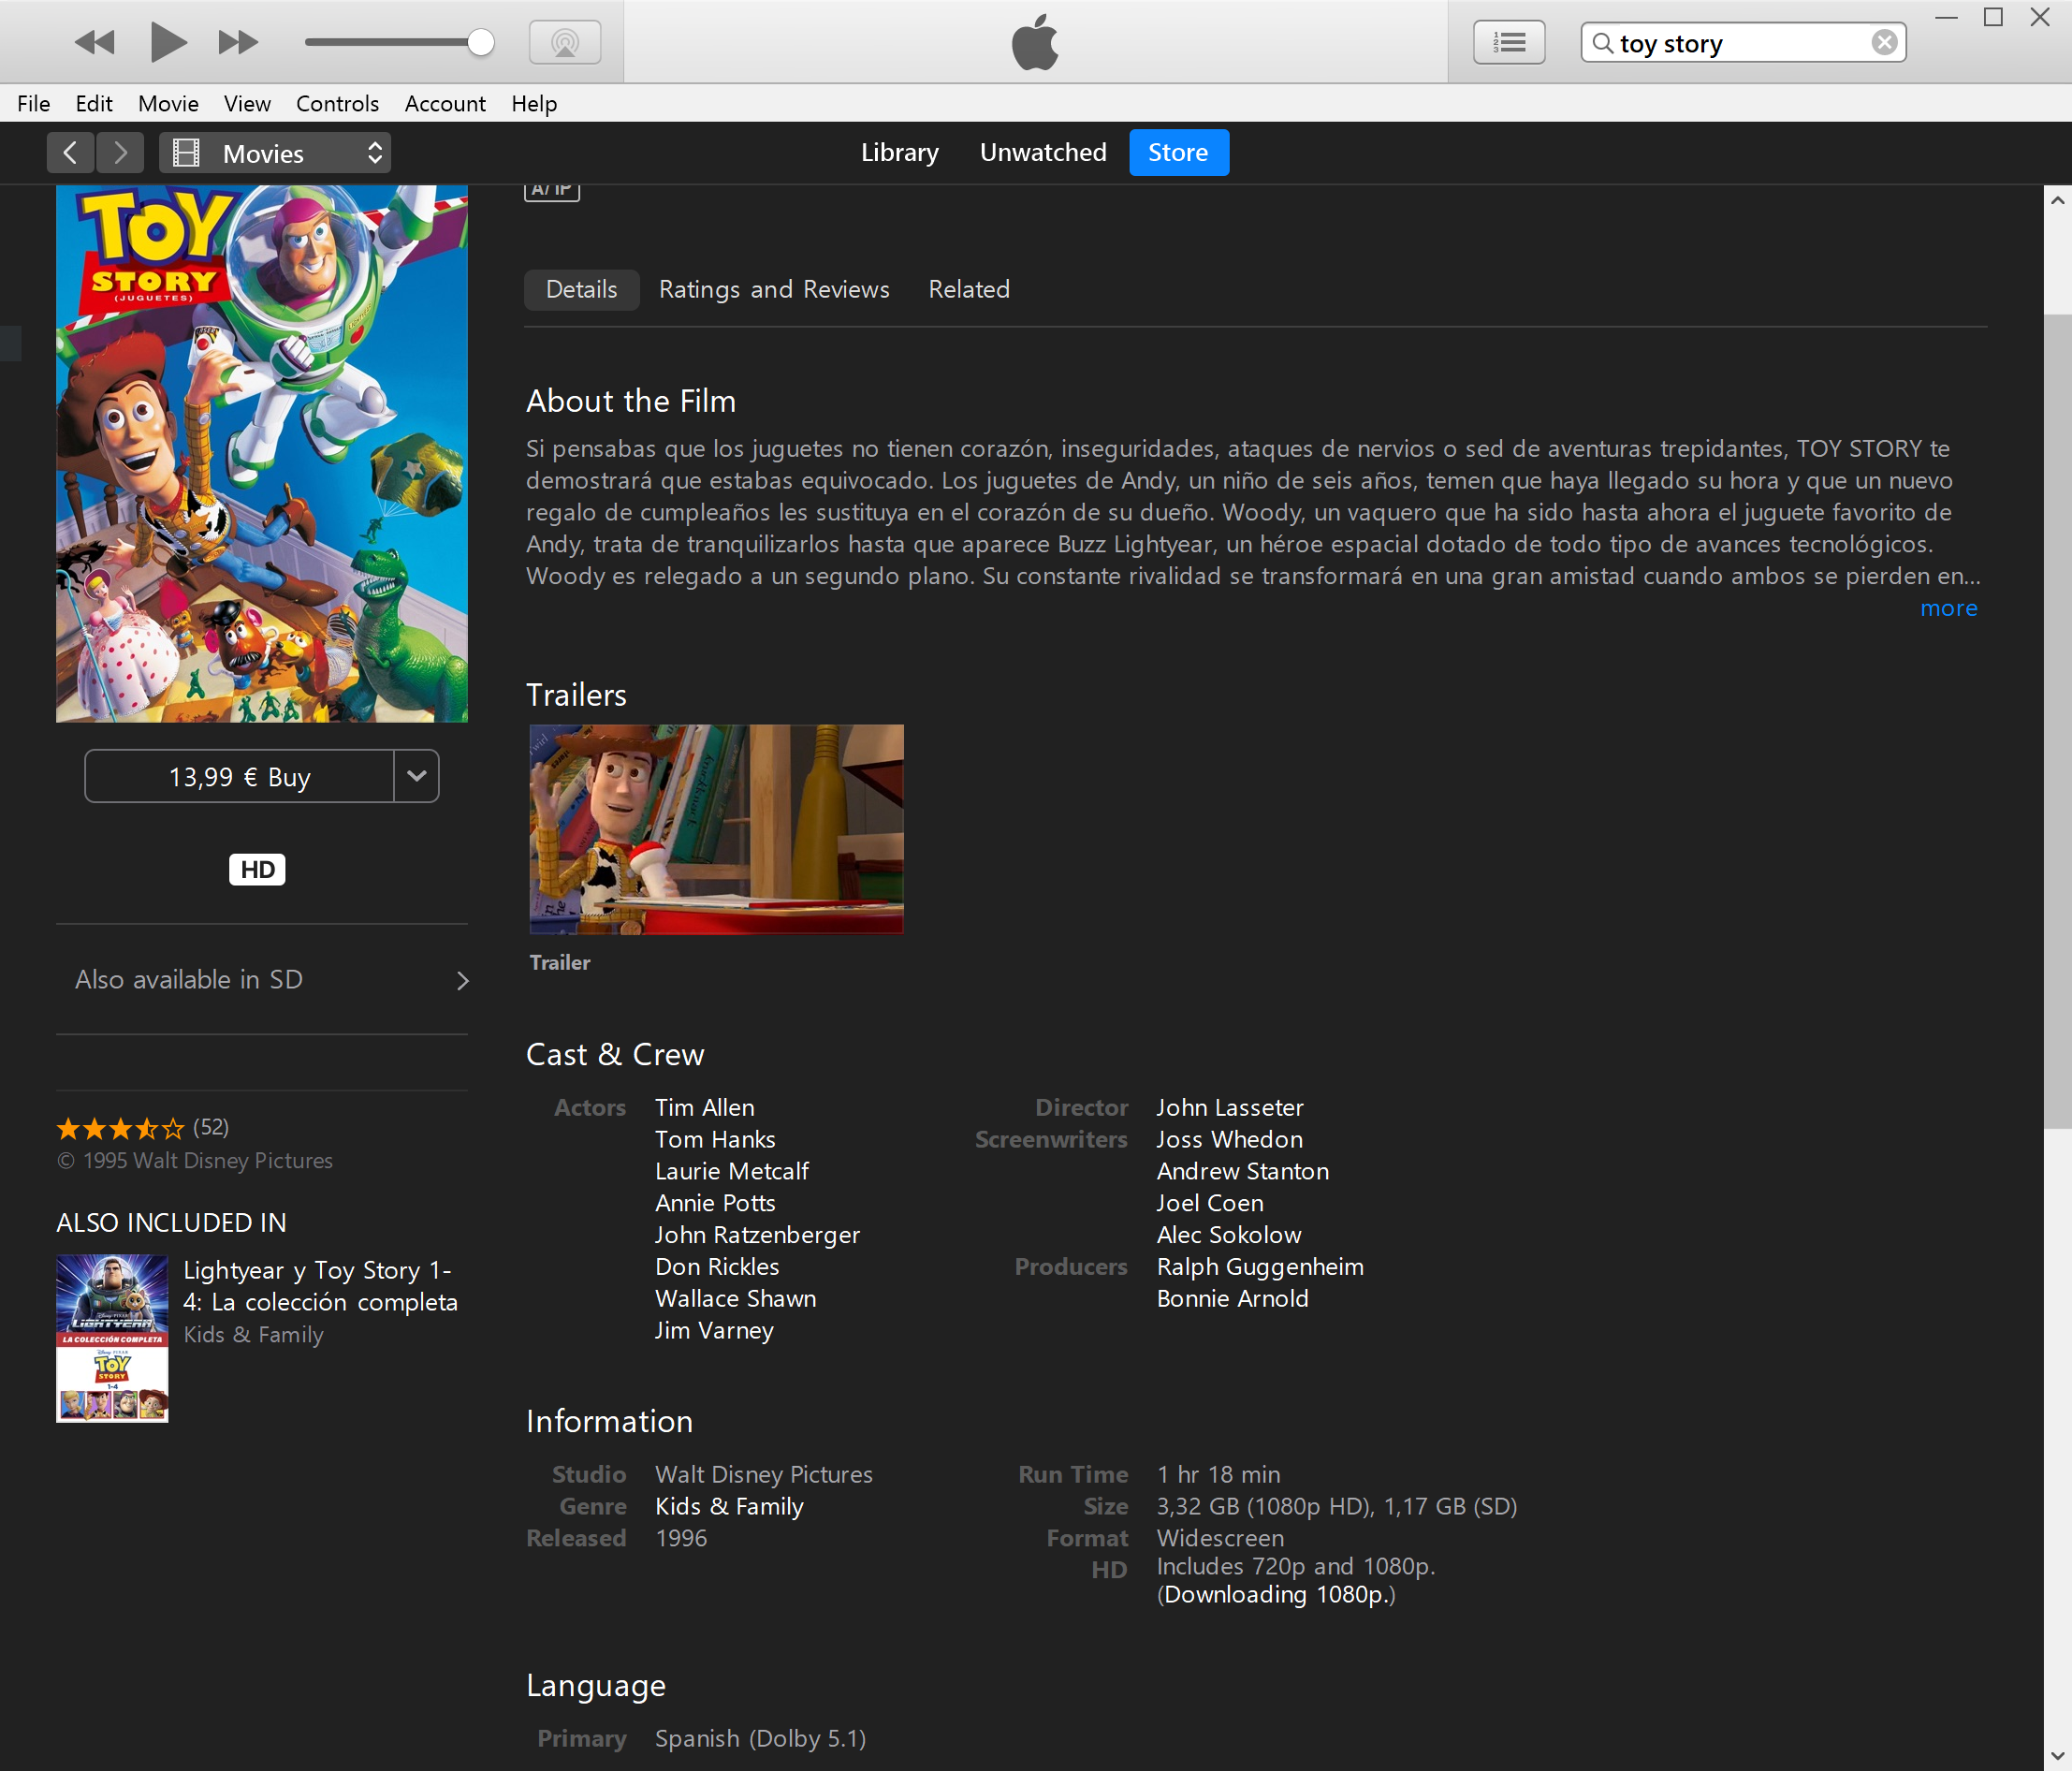Open the Account menu
Screen dimensions: 2072x1771
coord(445,103)
